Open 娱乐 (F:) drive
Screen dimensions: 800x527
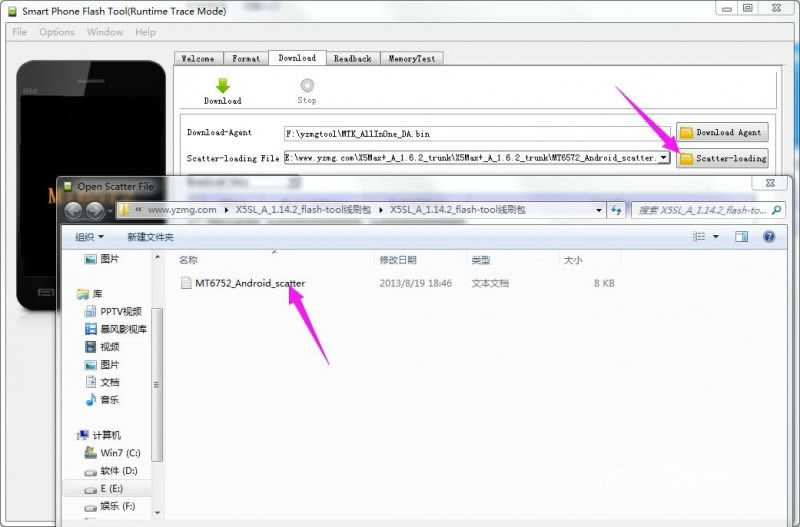pyautogui.click(x=117, y=506)
